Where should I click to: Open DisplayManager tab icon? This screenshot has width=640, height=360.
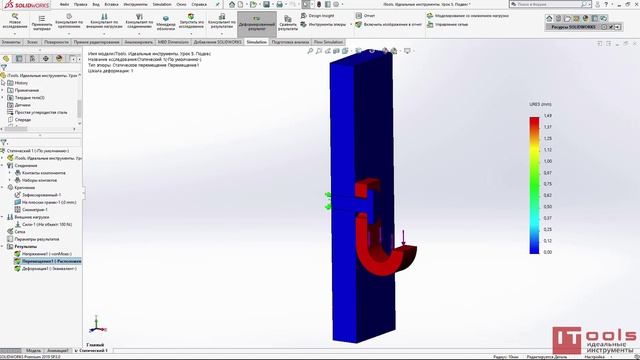click(x=59, y=59)
